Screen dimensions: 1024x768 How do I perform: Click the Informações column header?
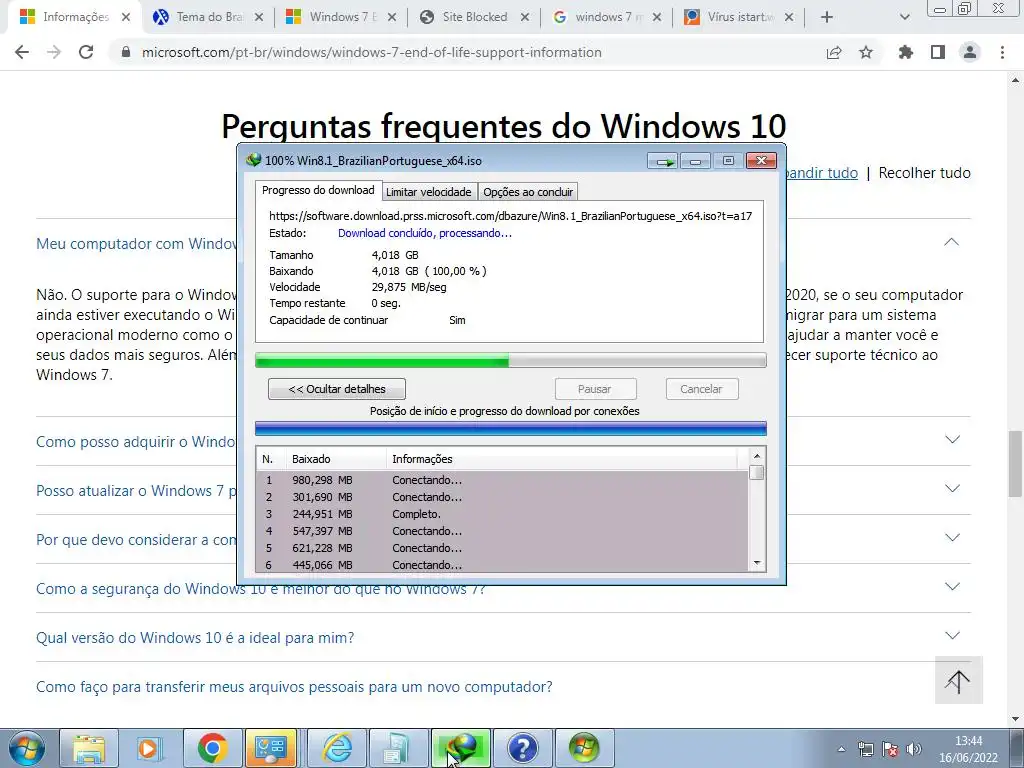(562, 459)
